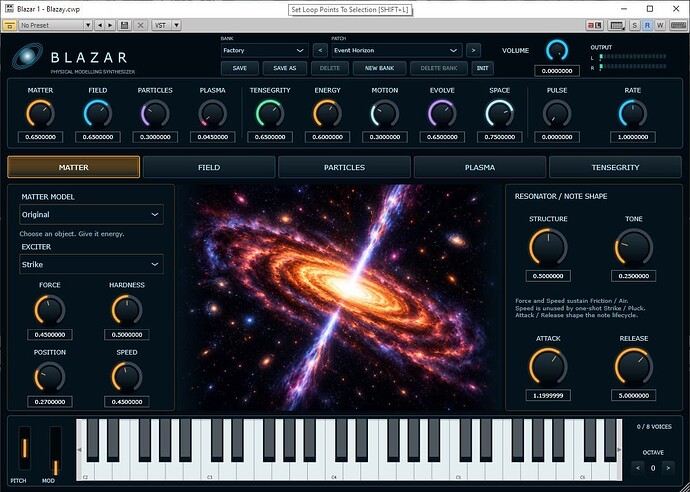Click the top-row FIELD macro knob
This screenshot has height=492, width=690.
[98, 114]
